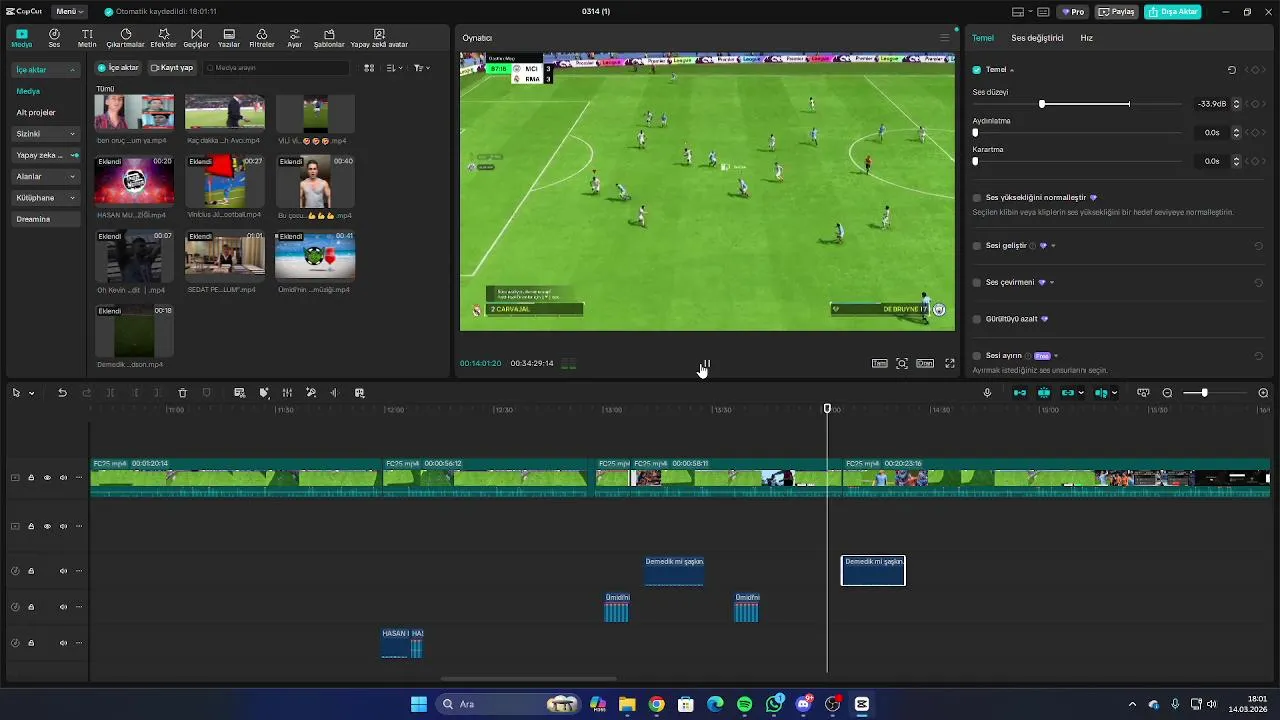Open the Ses (audio) library tab

(54, 38)
